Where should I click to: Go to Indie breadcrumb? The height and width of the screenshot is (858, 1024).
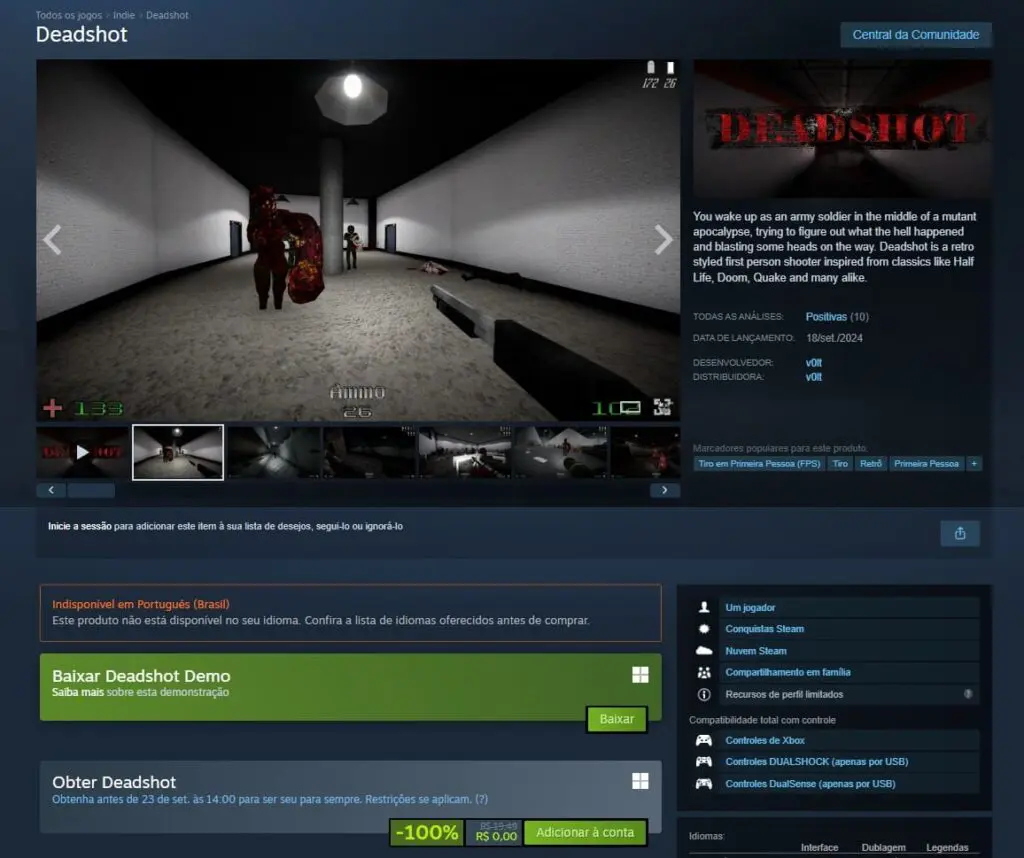[124, 15]
